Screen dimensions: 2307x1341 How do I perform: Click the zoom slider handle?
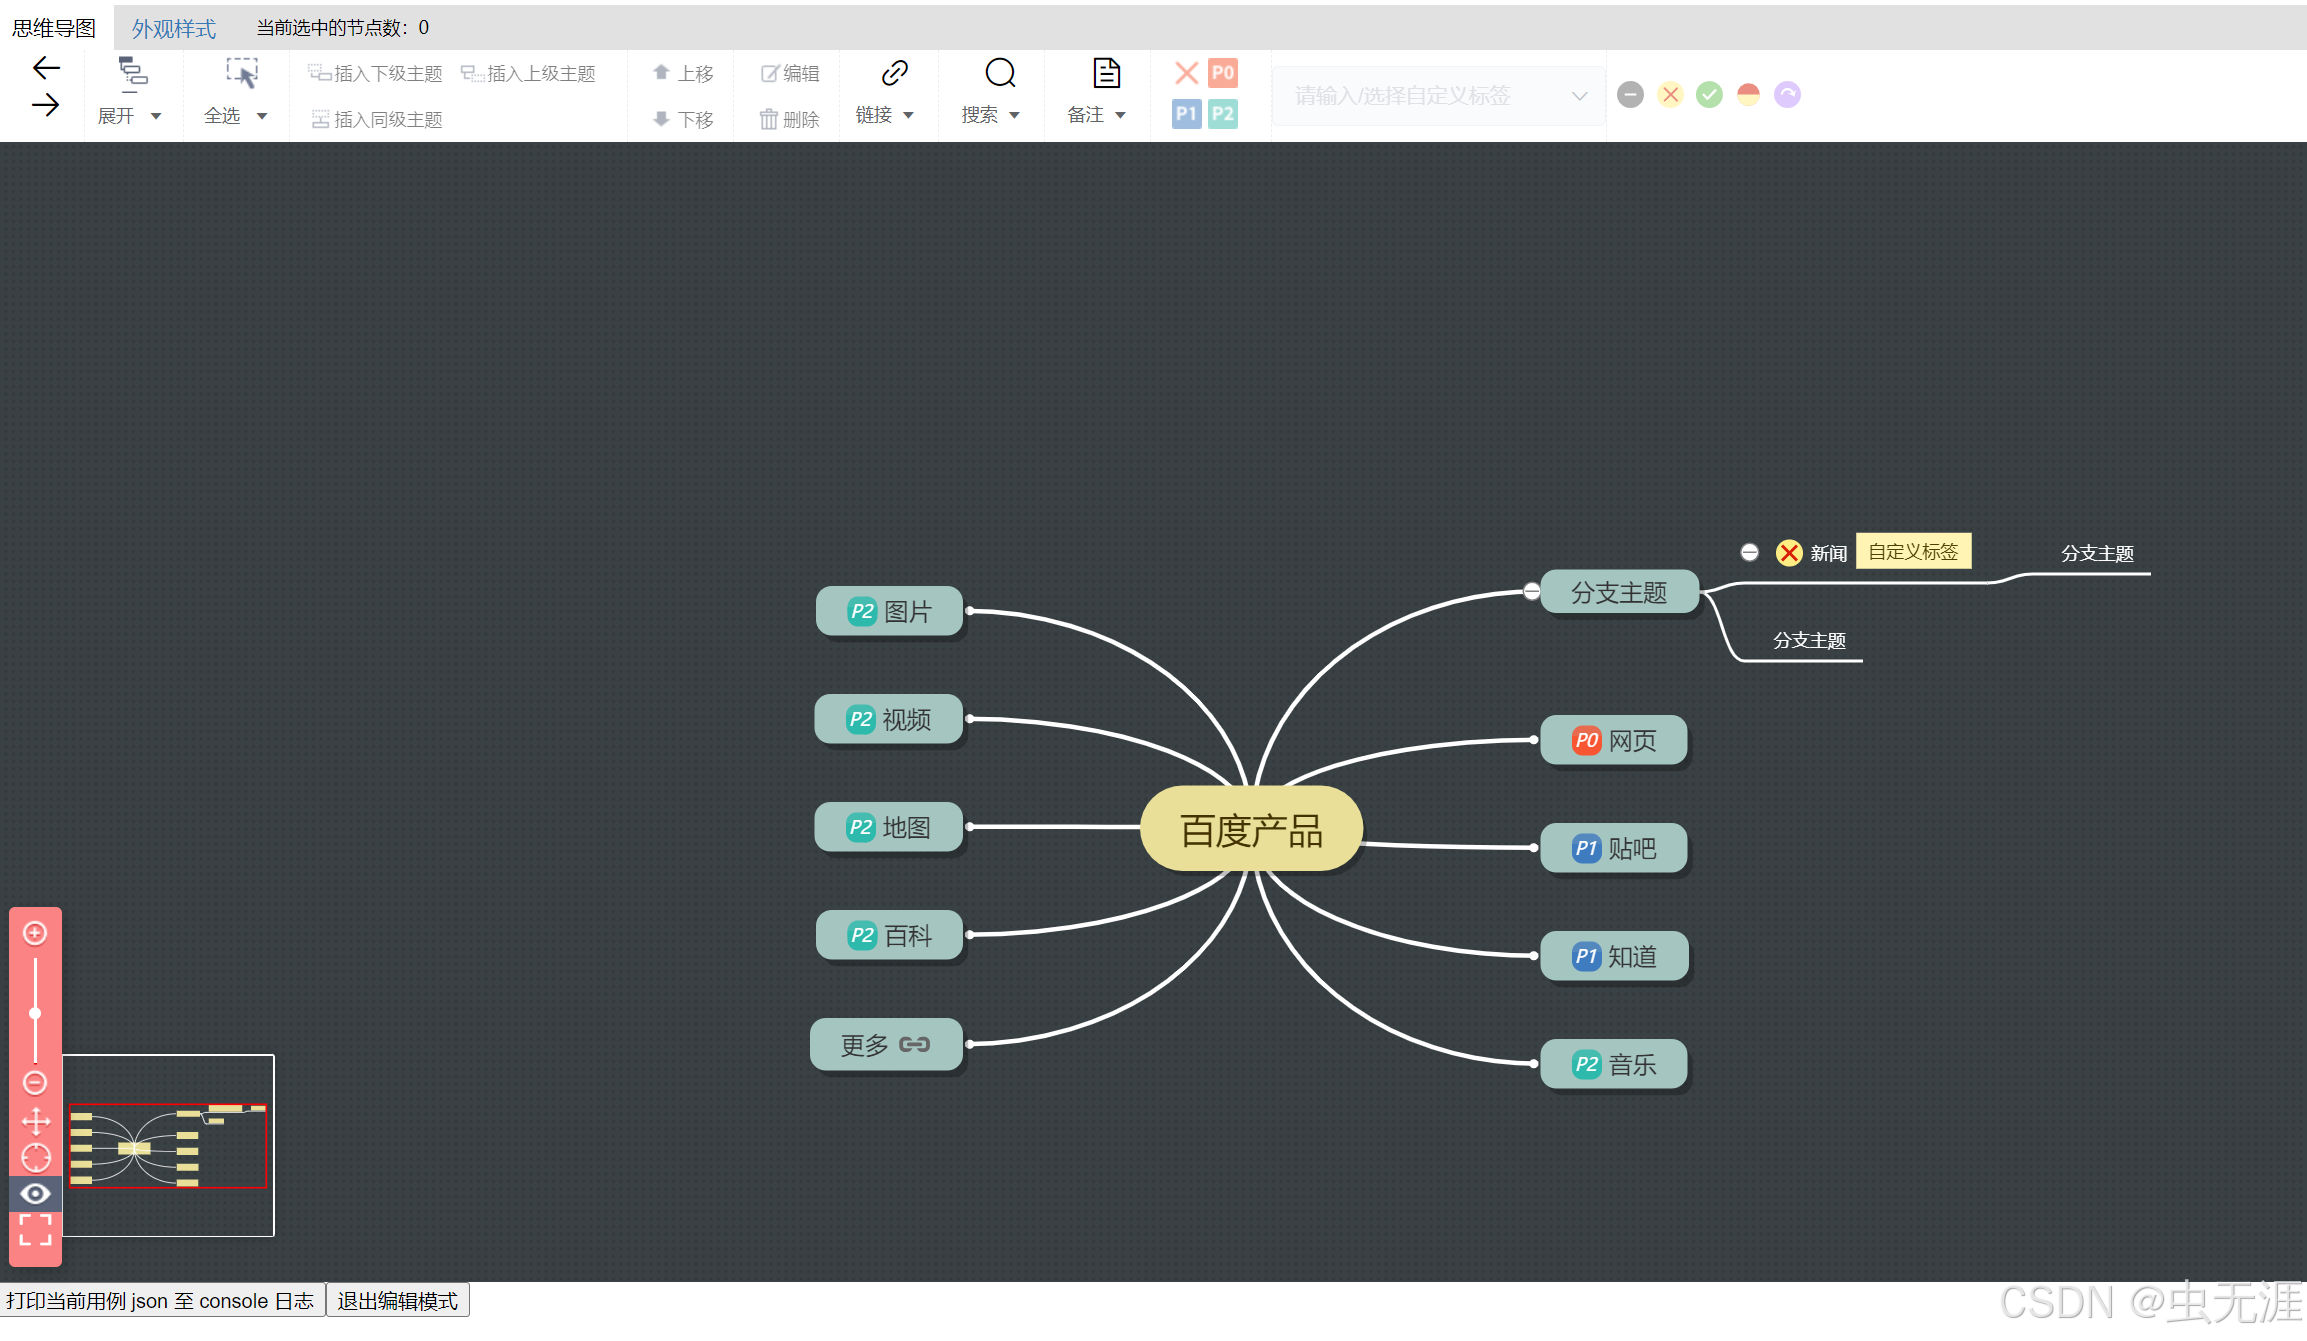pos(35,1013)
